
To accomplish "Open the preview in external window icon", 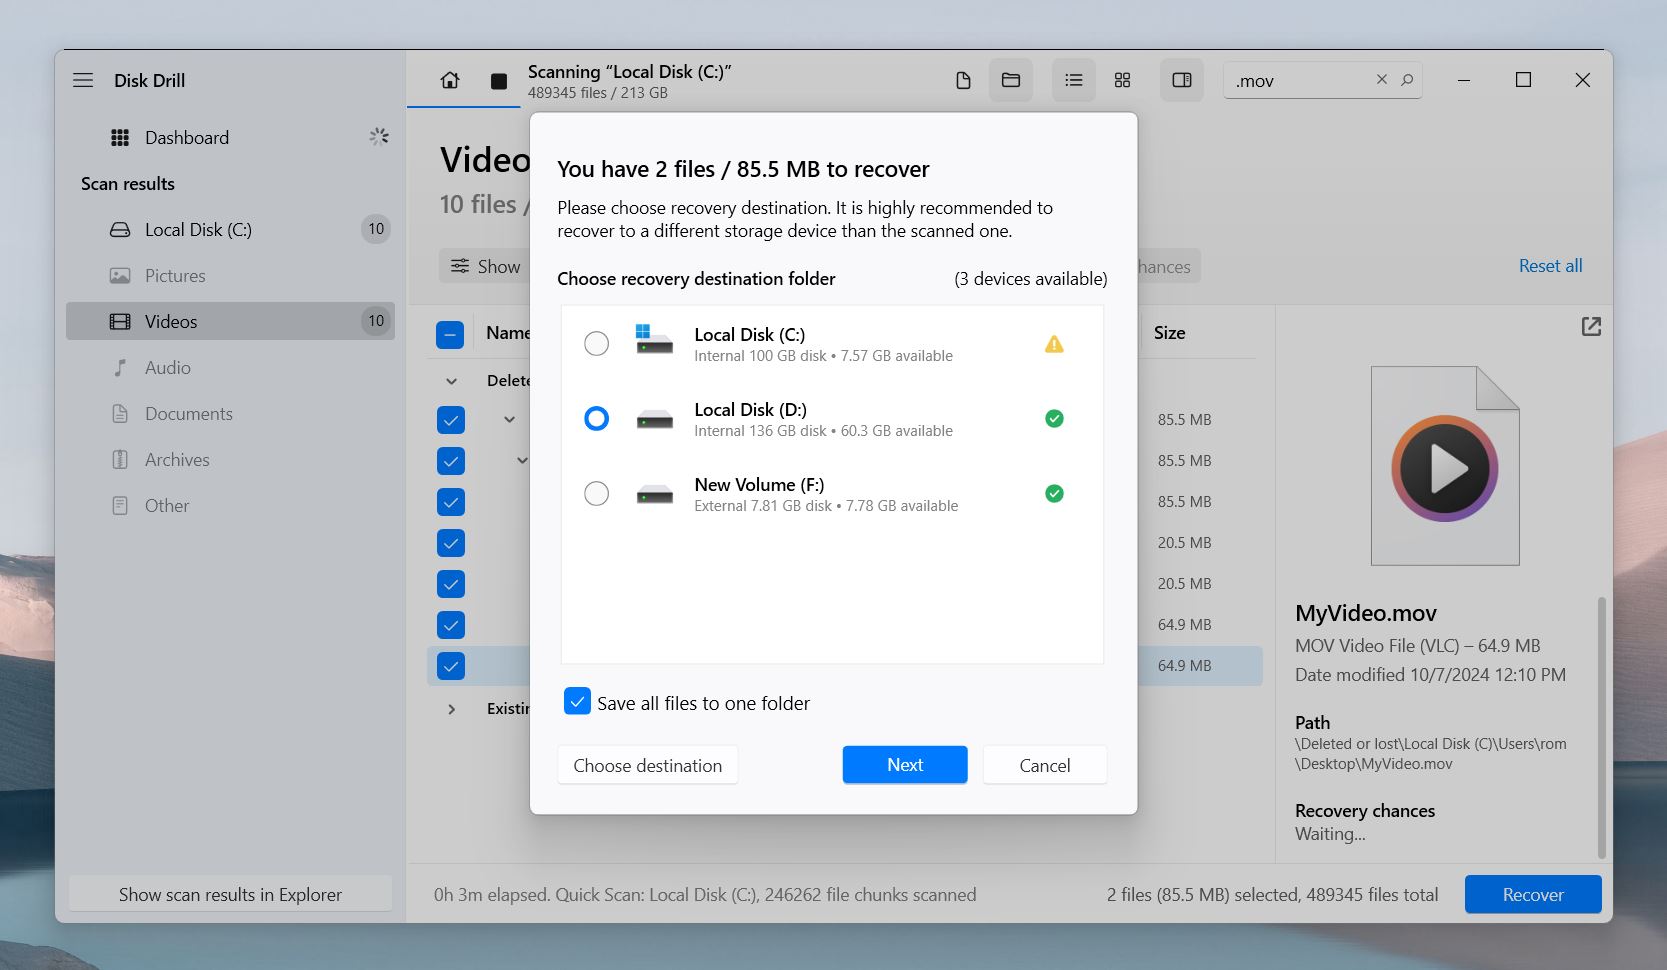I will [x=1591, y=326].
